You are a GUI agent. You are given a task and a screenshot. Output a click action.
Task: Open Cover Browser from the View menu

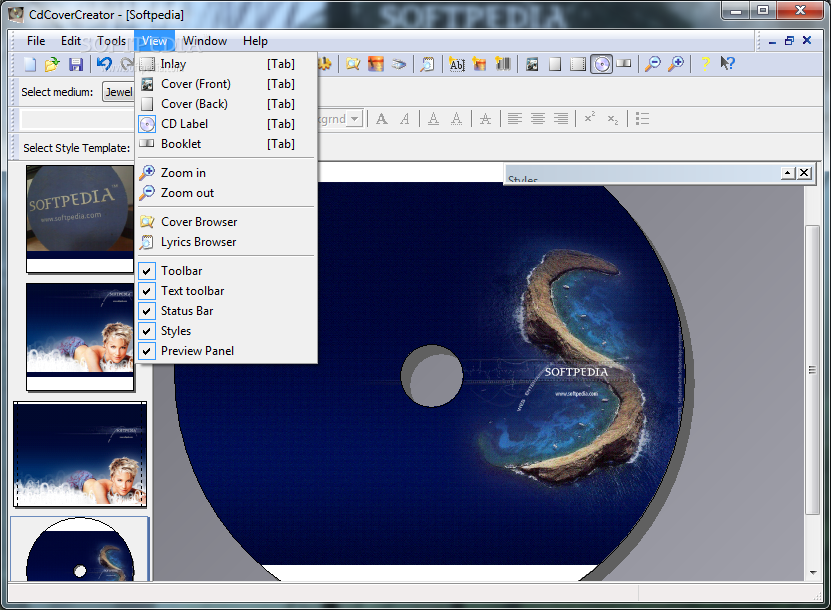click(x=227, y=222)
